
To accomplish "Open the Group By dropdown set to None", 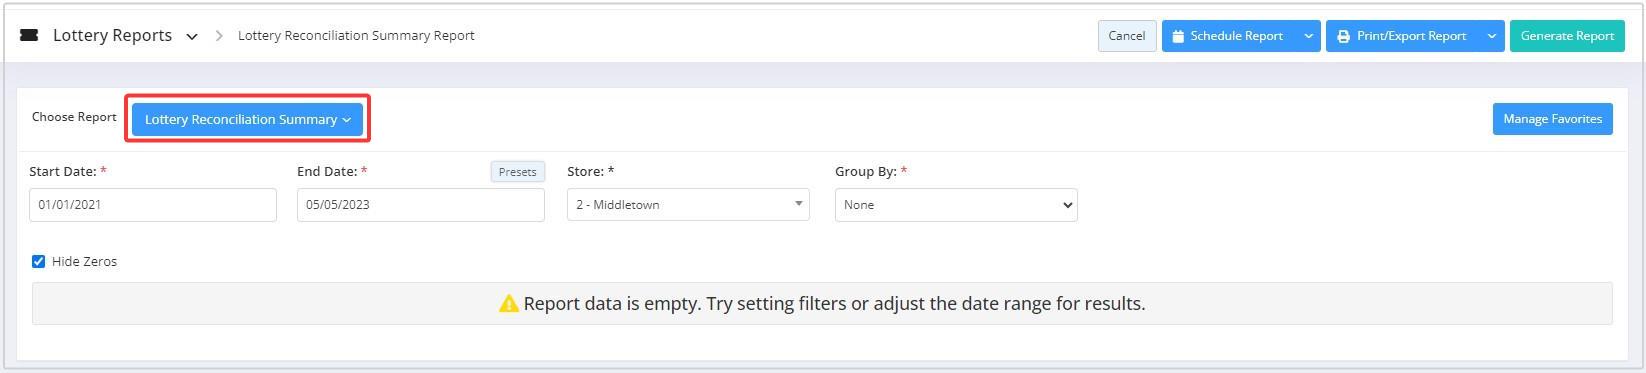I will (x=956, y=204).
